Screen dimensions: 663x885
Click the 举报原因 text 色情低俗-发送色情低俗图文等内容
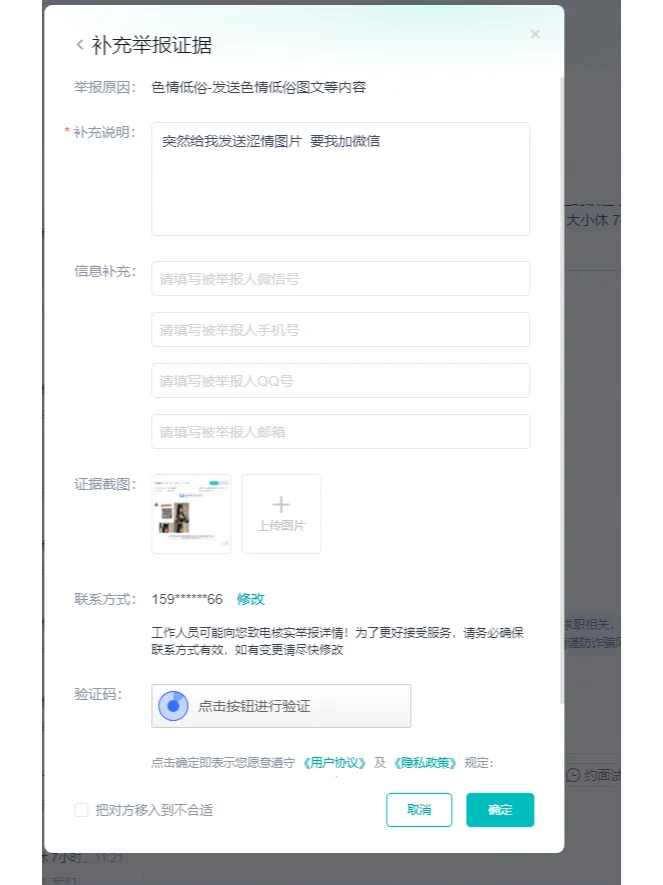258,87
